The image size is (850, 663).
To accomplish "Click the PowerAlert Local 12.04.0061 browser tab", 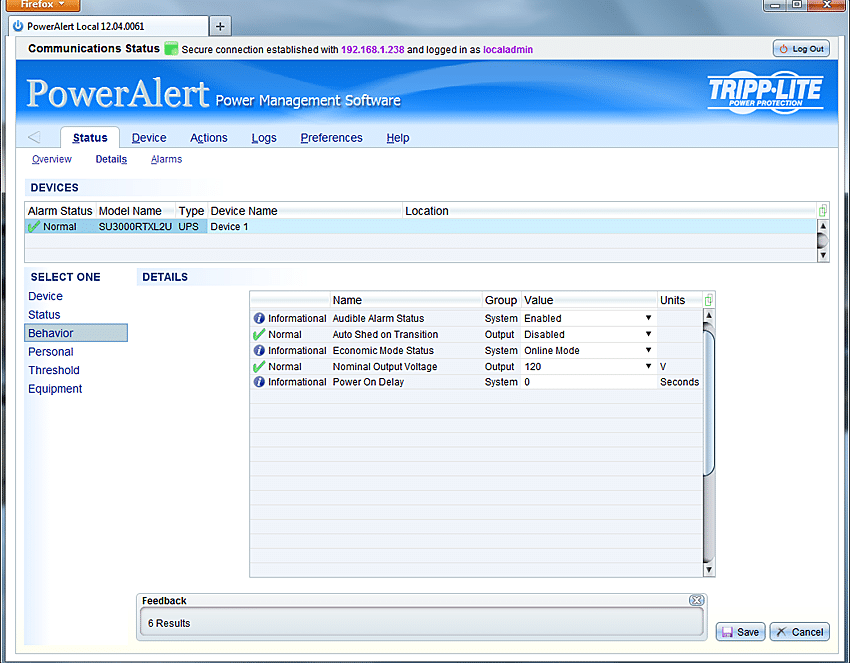I will pyautogui.click(x=108, y=26).
